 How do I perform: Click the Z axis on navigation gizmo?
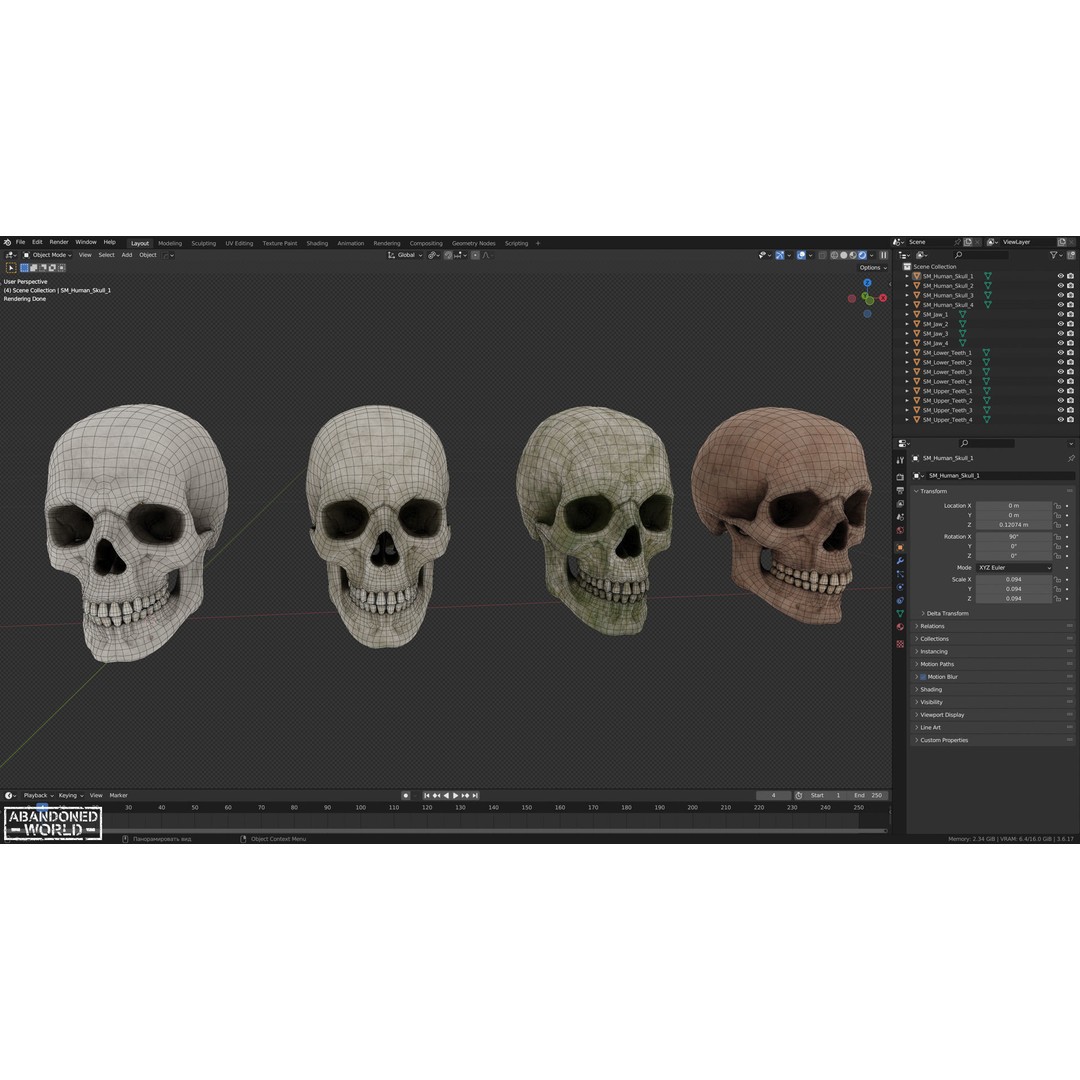tap(867, 283)
